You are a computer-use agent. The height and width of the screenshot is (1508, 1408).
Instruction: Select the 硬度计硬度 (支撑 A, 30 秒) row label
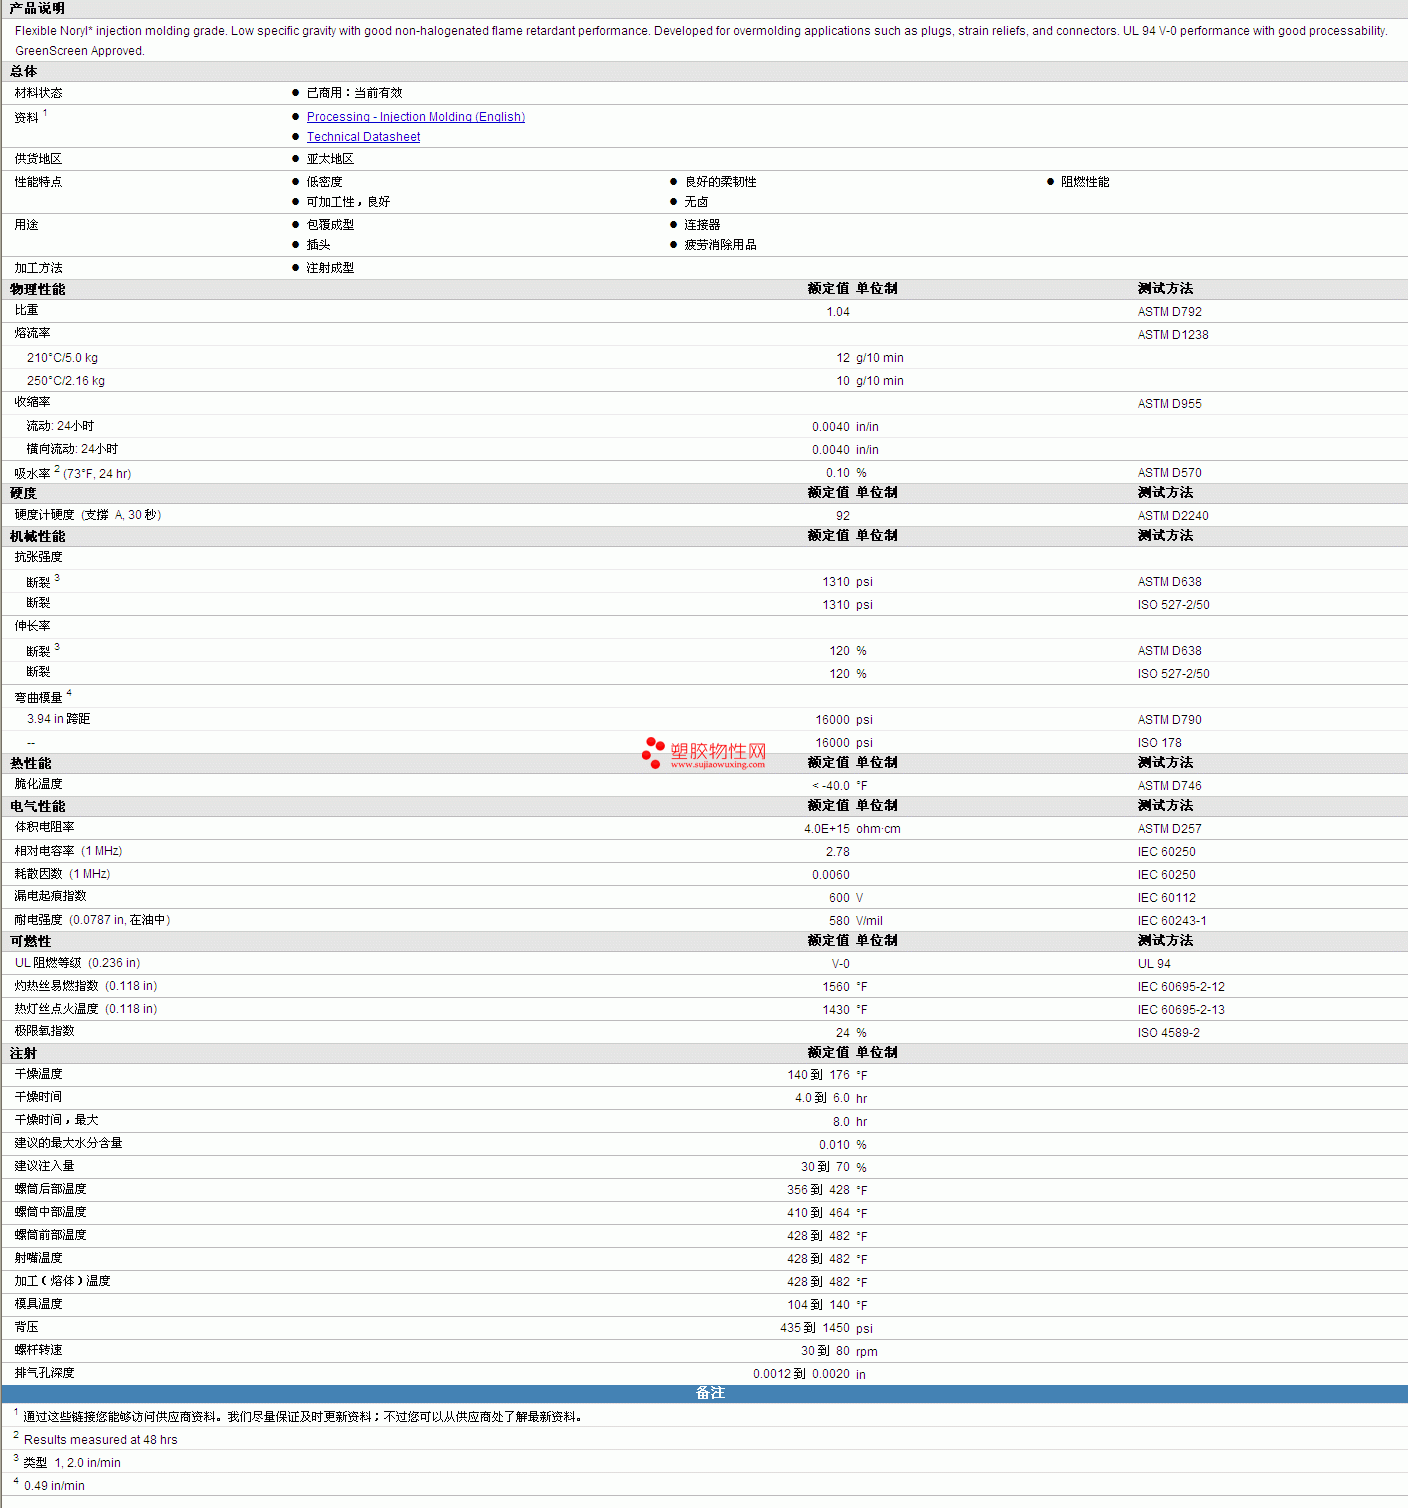click(x=88, y=515)
